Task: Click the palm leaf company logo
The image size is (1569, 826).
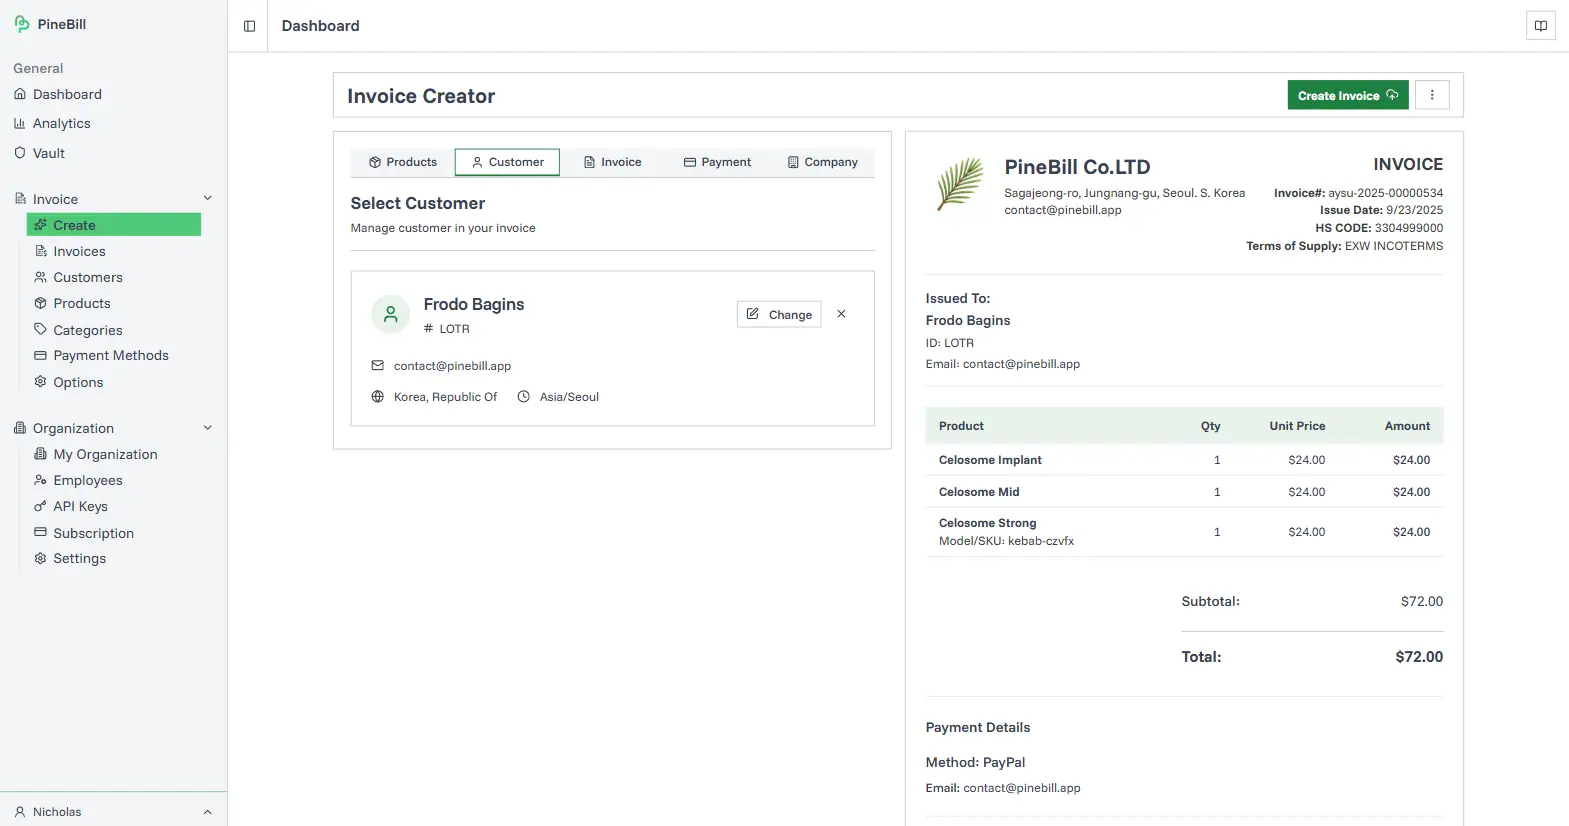Action: tap(959, 184)
